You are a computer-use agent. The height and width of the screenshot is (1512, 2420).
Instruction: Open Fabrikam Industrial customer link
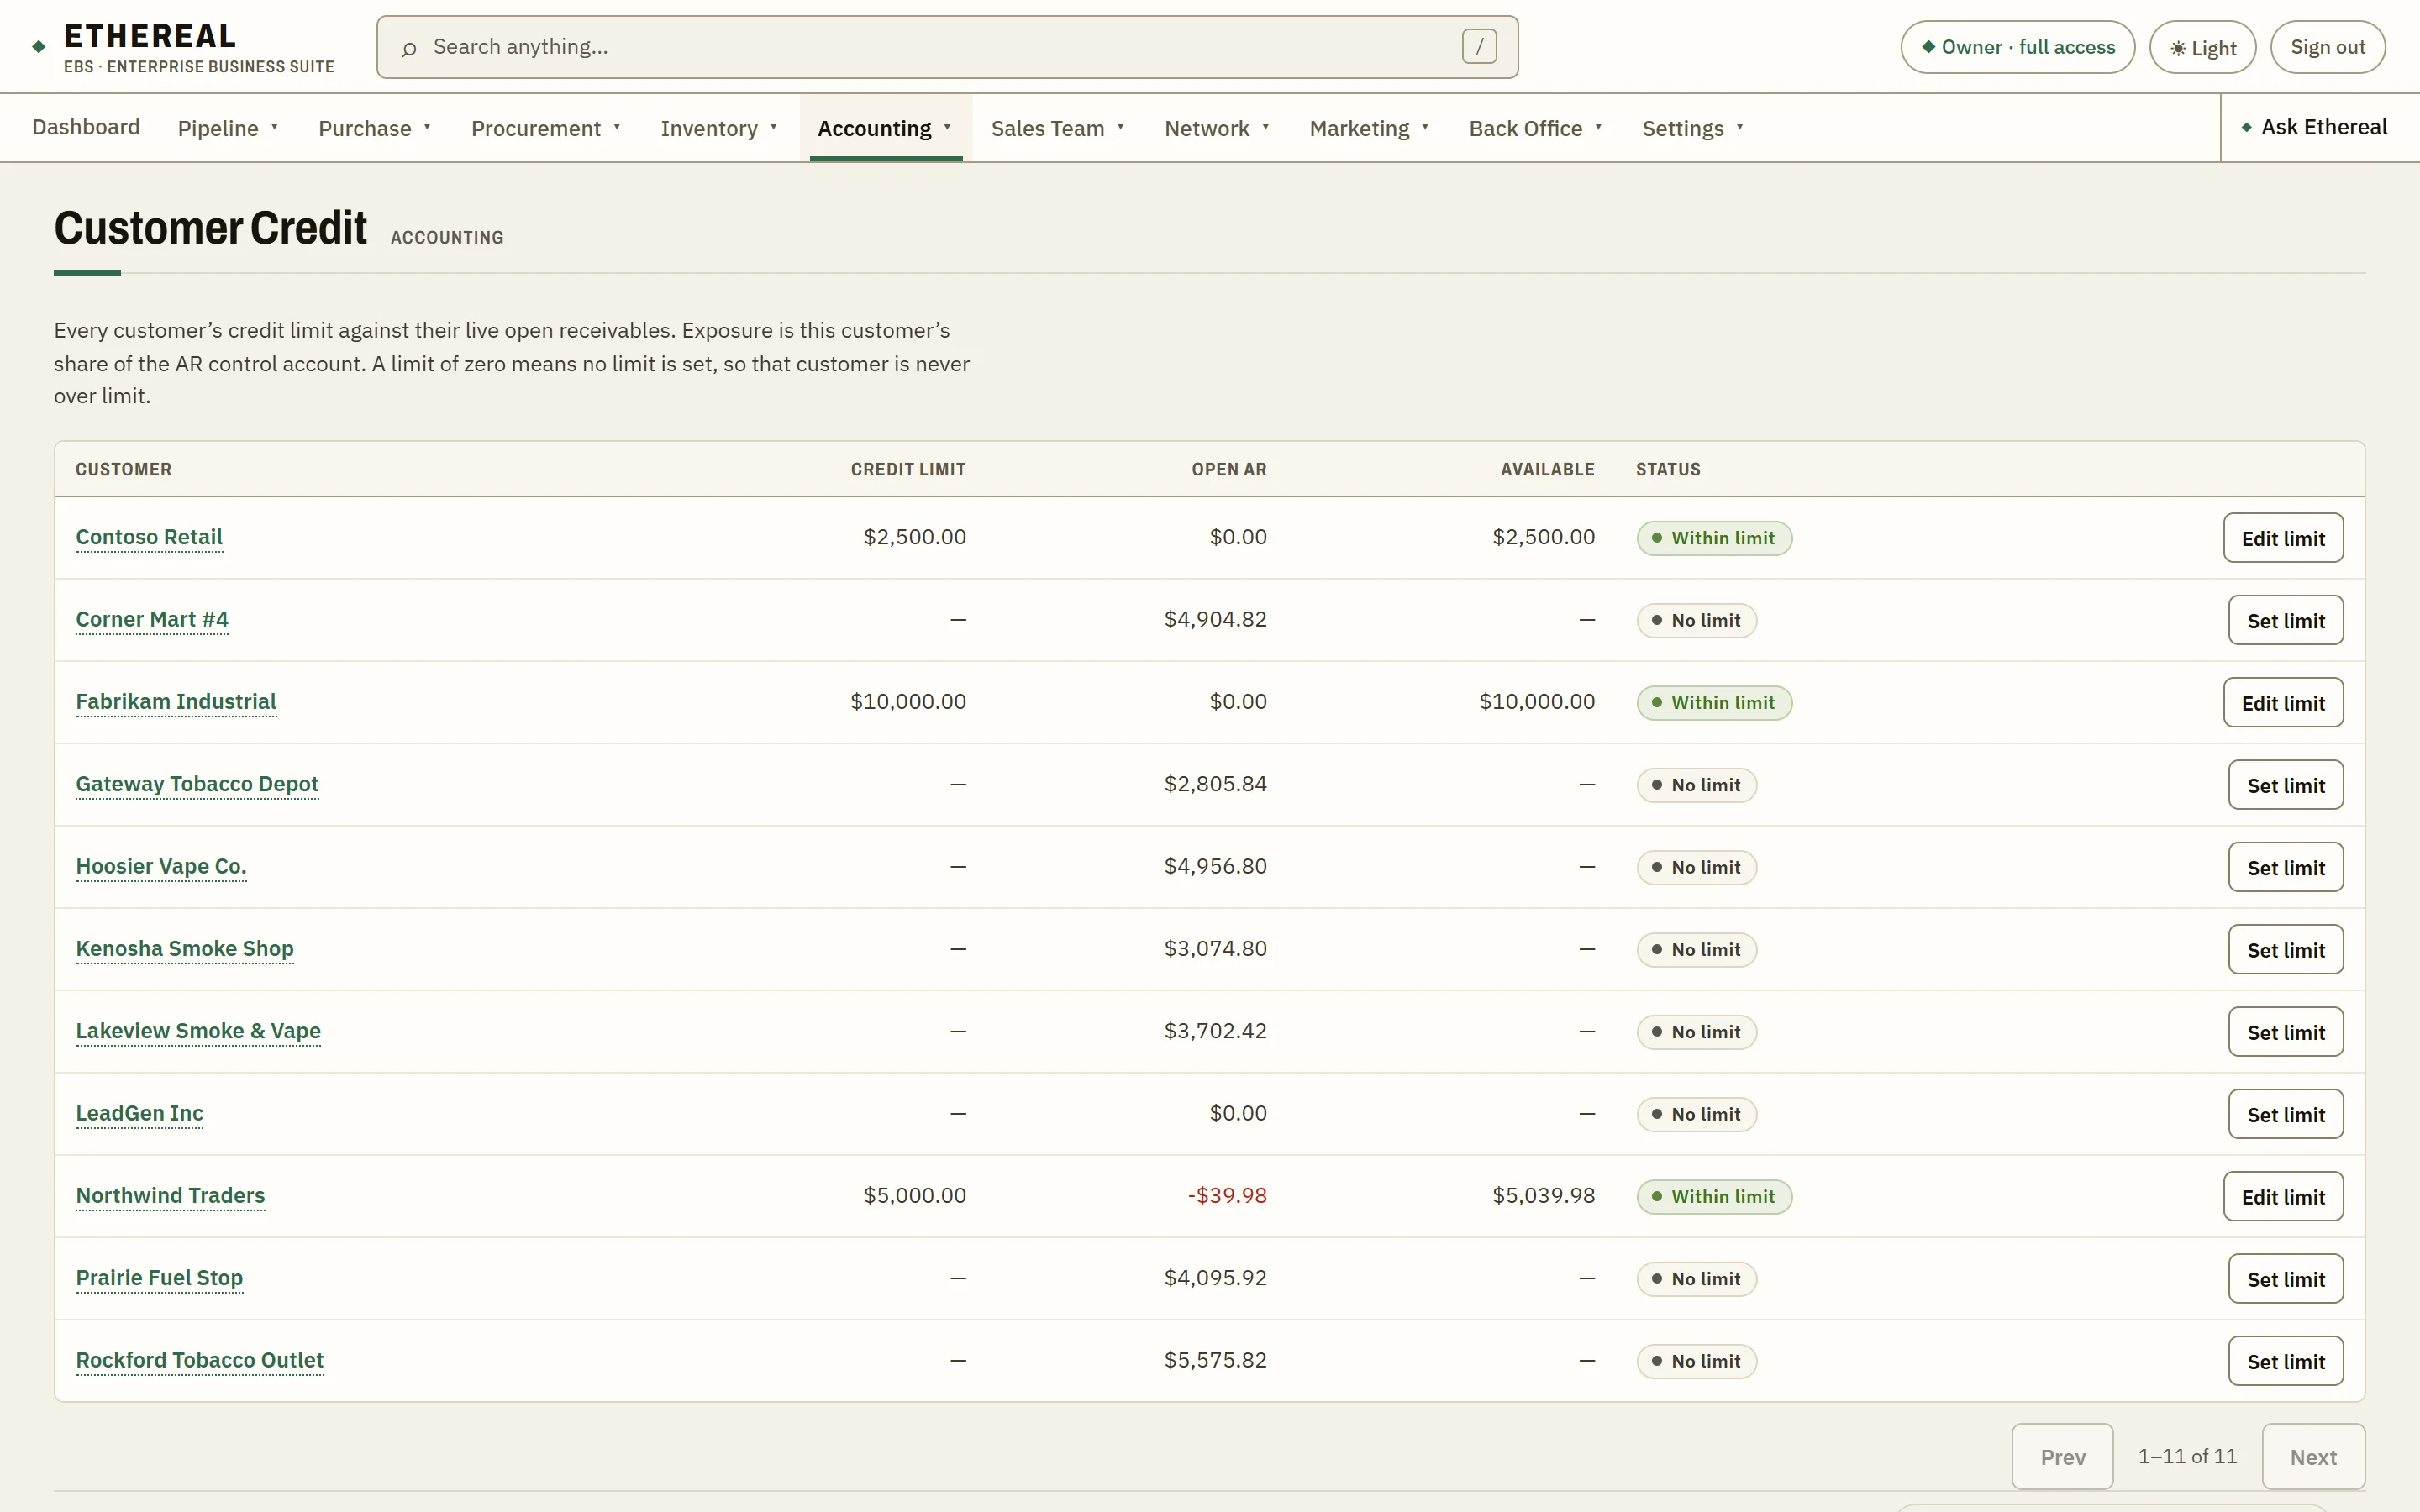176,701
